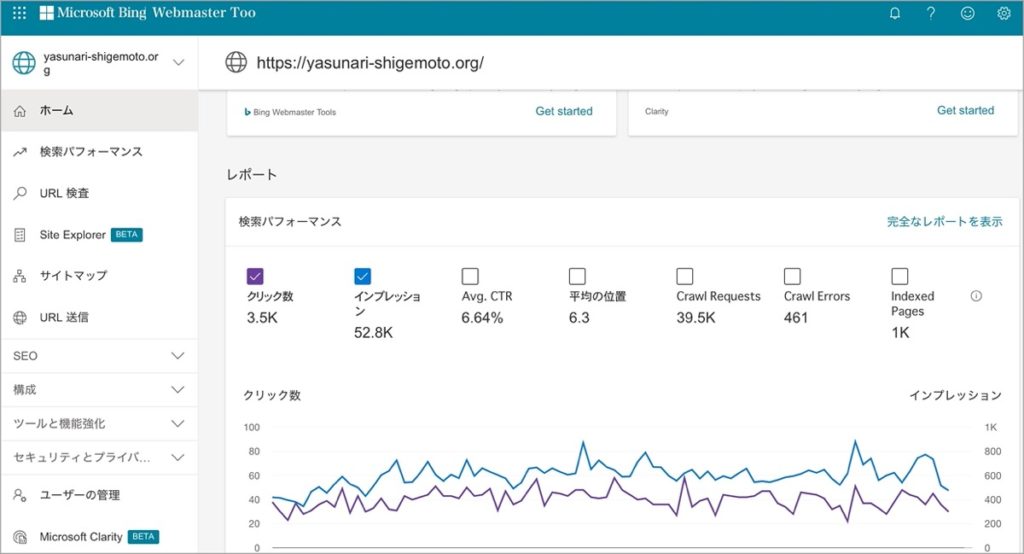This screenshot has height=554, width=1024.
Task: Click the 3.5K clicks value
Action: (x=263, y=318)
